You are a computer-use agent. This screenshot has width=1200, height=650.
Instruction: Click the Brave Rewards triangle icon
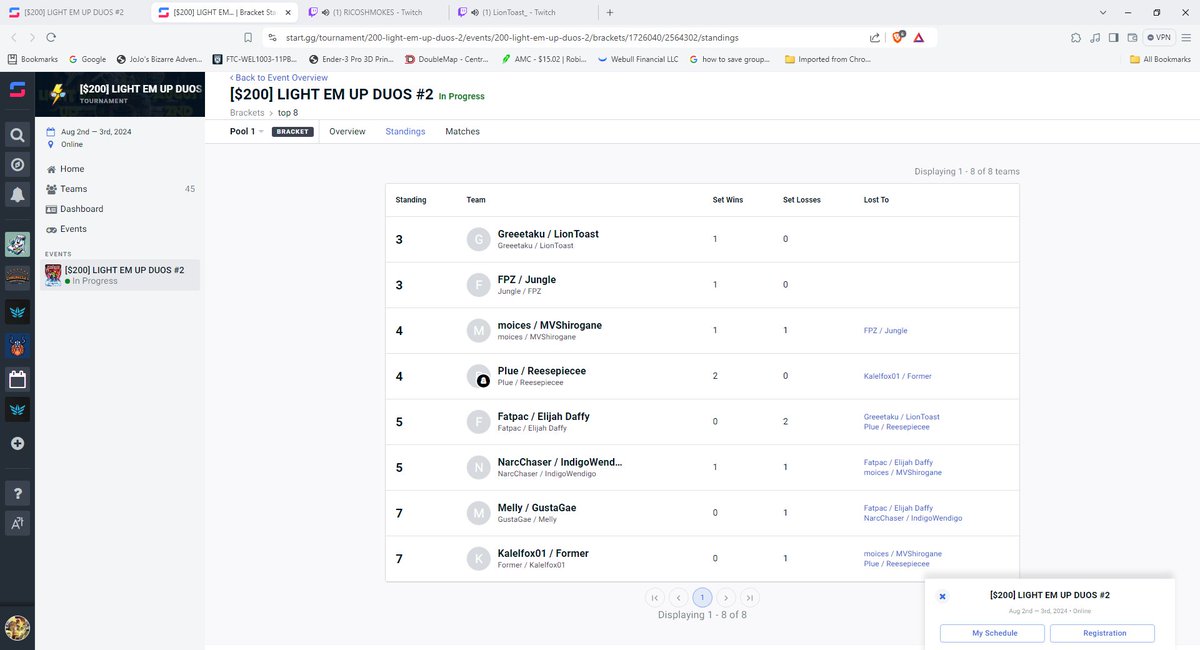[918, 37]
